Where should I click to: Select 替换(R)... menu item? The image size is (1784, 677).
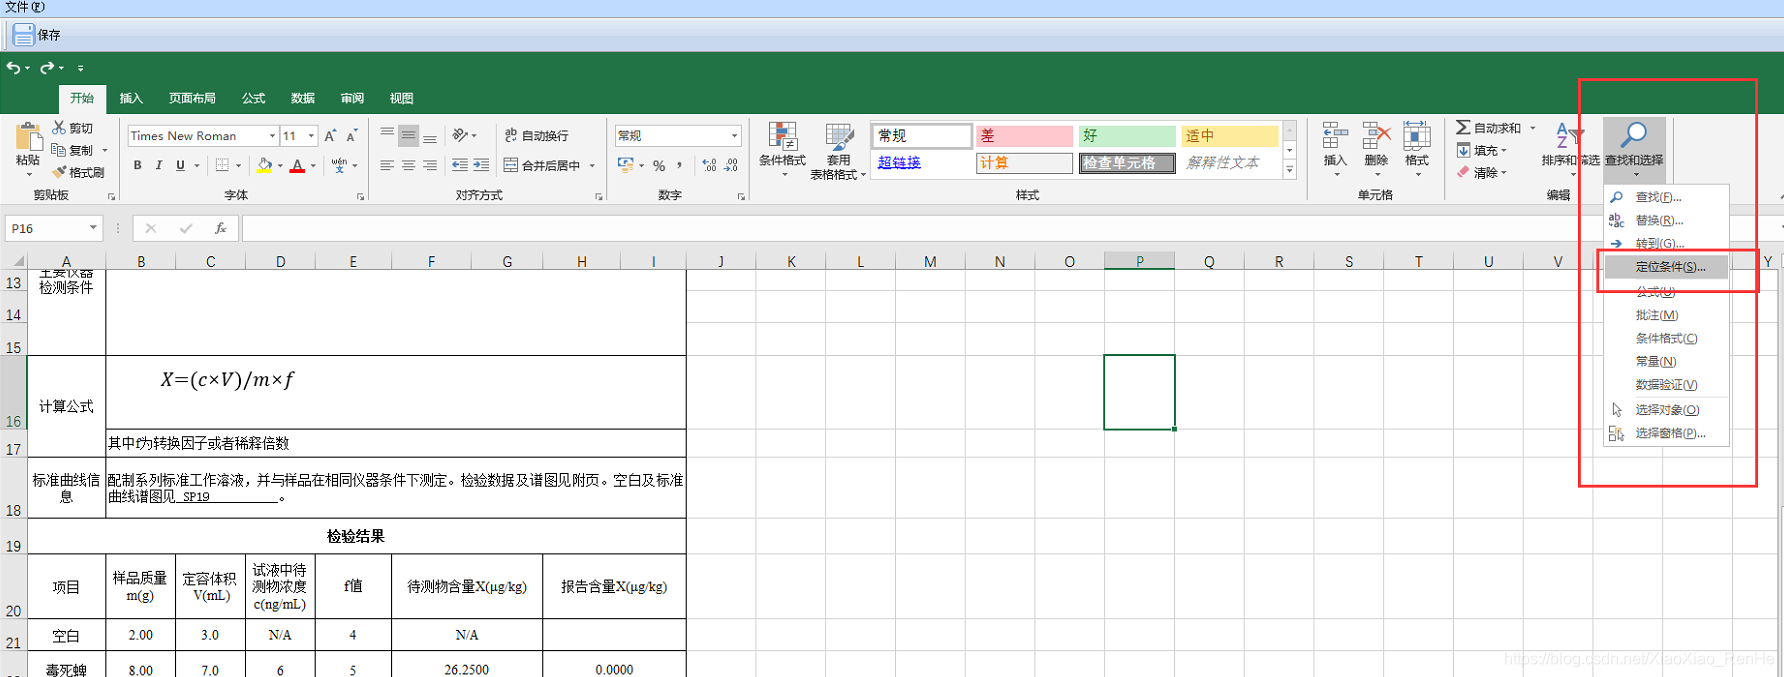(x=1667, y=220)
